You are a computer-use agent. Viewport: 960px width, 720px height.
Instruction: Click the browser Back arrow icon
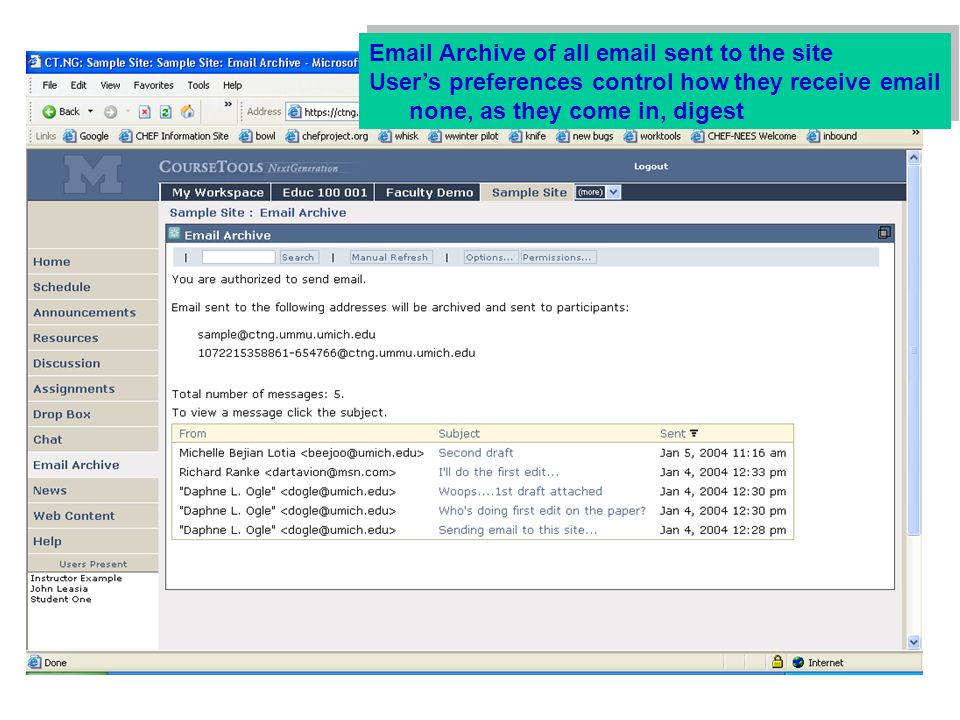49,111
